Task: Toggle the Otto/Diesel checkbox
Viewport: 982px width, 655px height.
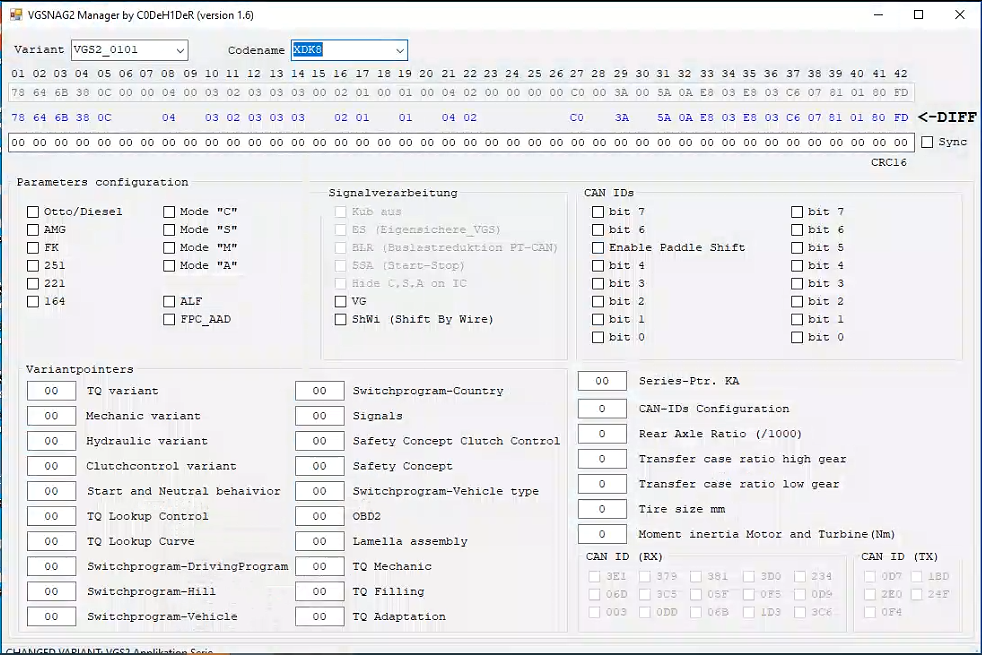Action: 34,212
